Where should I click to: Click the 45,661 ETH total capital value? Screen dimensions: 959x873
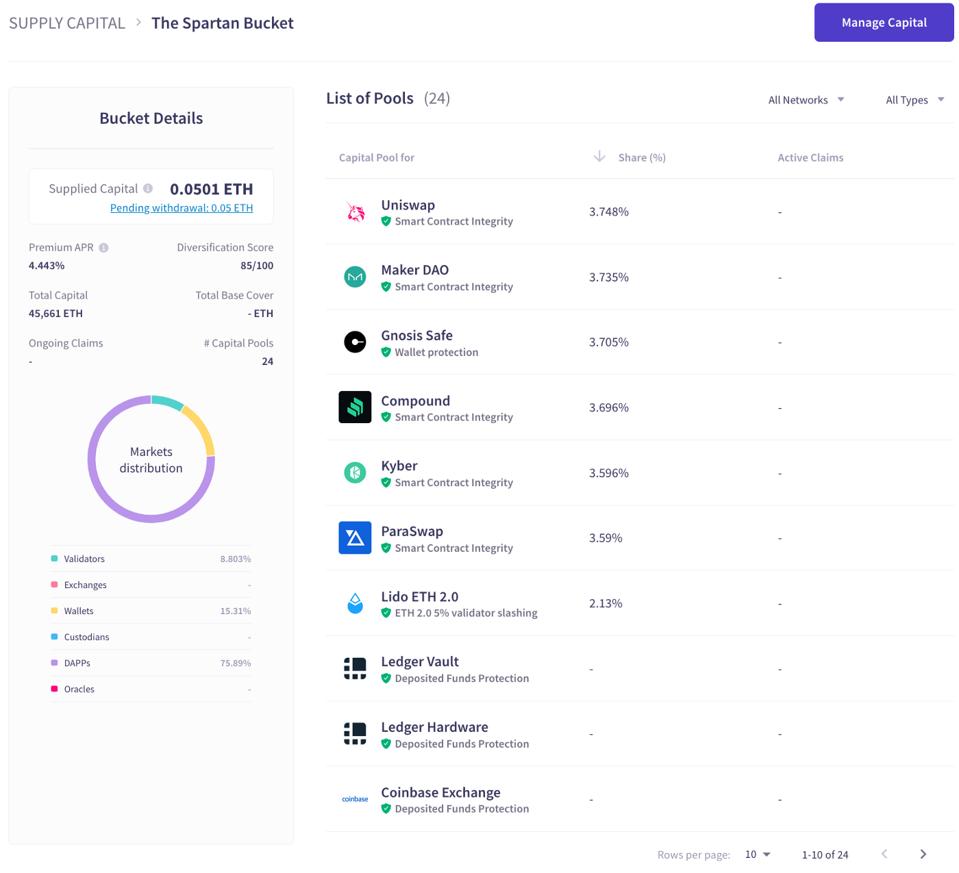pyautogui.click(x=56, y=313)
